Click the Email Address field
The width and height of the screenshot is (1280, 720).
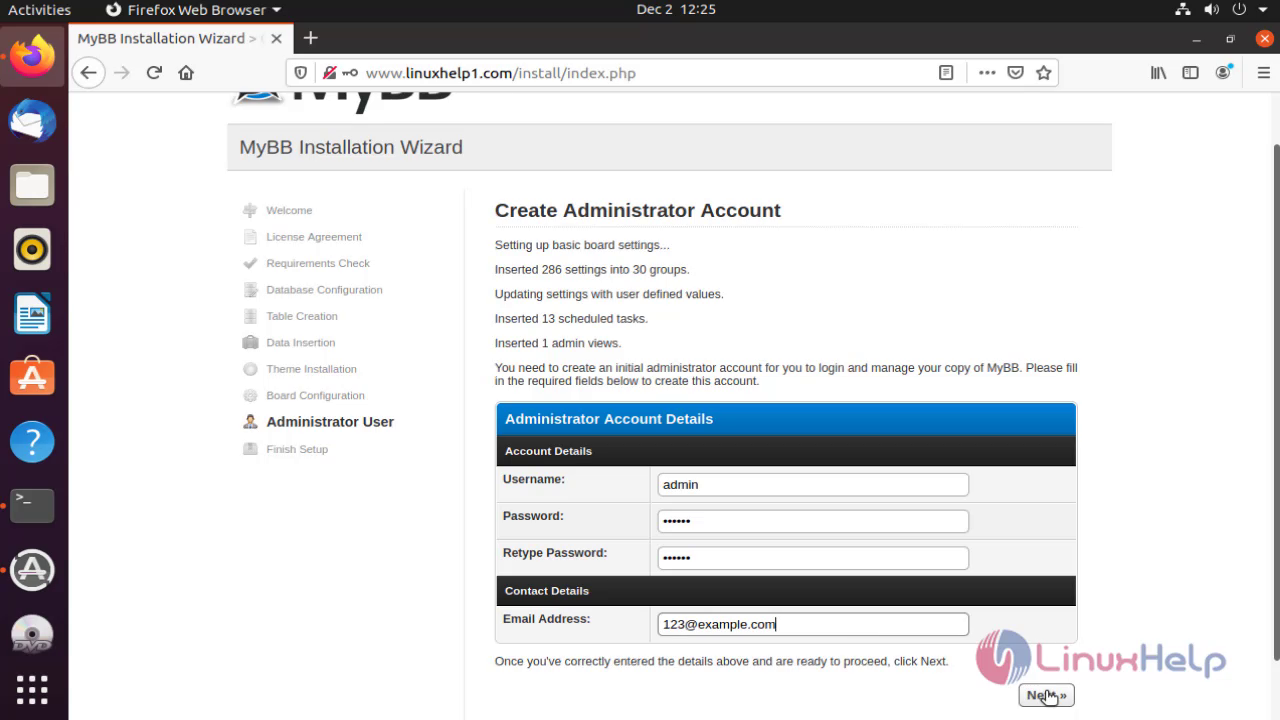click(x=813, y=624)
